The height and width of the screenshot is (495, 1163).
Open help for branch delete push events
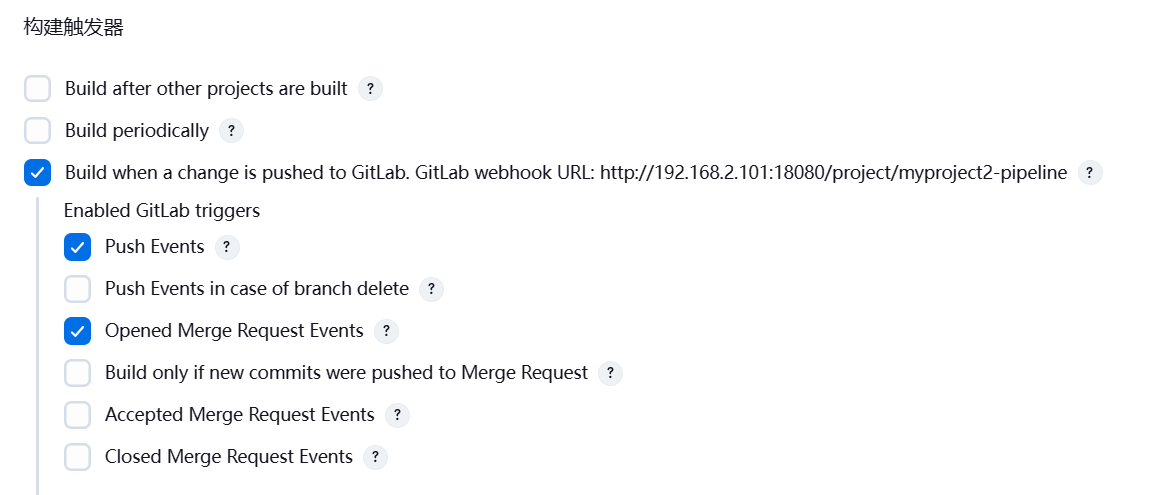432,289
